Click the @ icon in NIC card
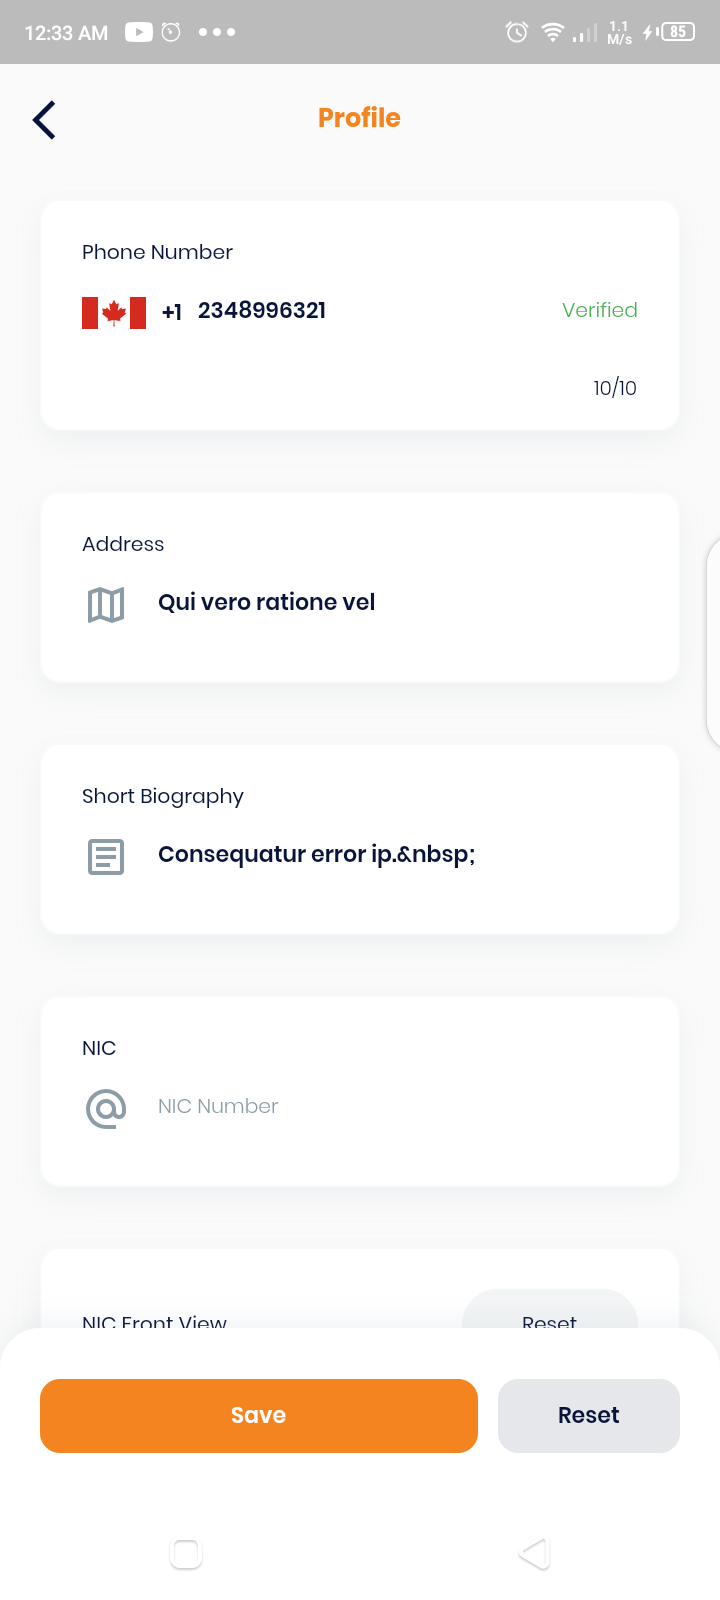 coord(106,1108)
